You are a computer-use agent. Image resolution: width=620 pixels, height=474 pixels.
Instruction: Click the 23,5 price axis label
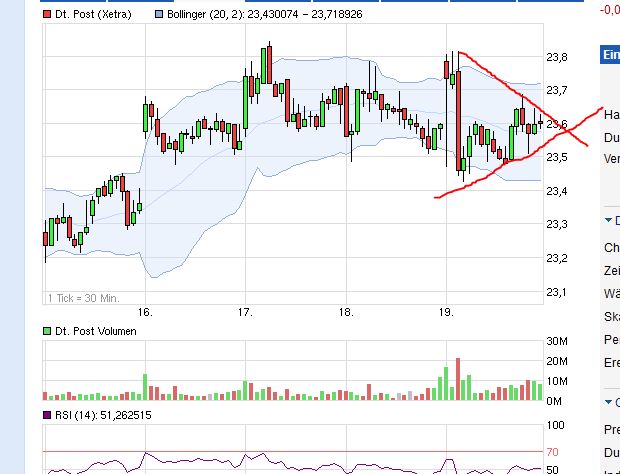pyautogui.click(x=557, y=157)
